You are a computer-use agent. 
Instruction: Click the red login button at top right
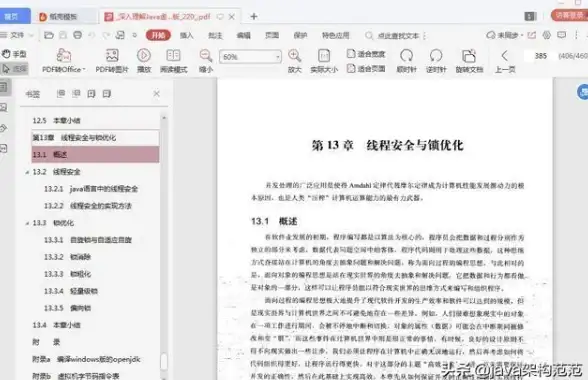click(x=569, y=15)
